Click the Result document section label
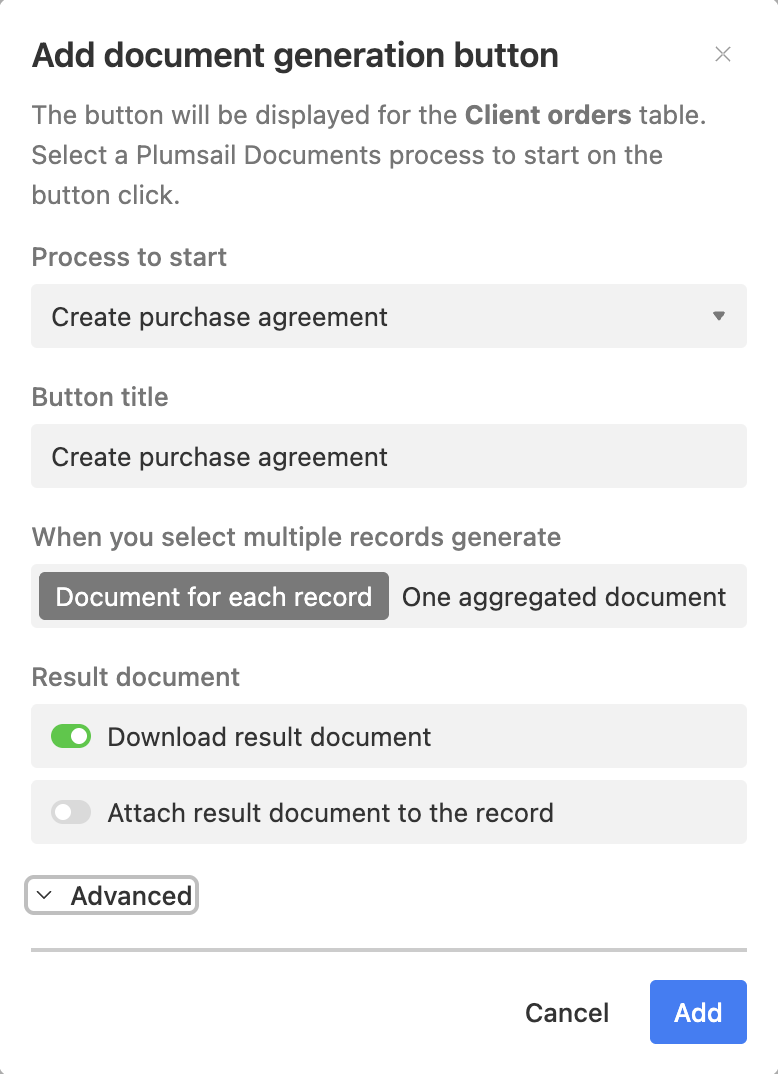 [135, 677]
